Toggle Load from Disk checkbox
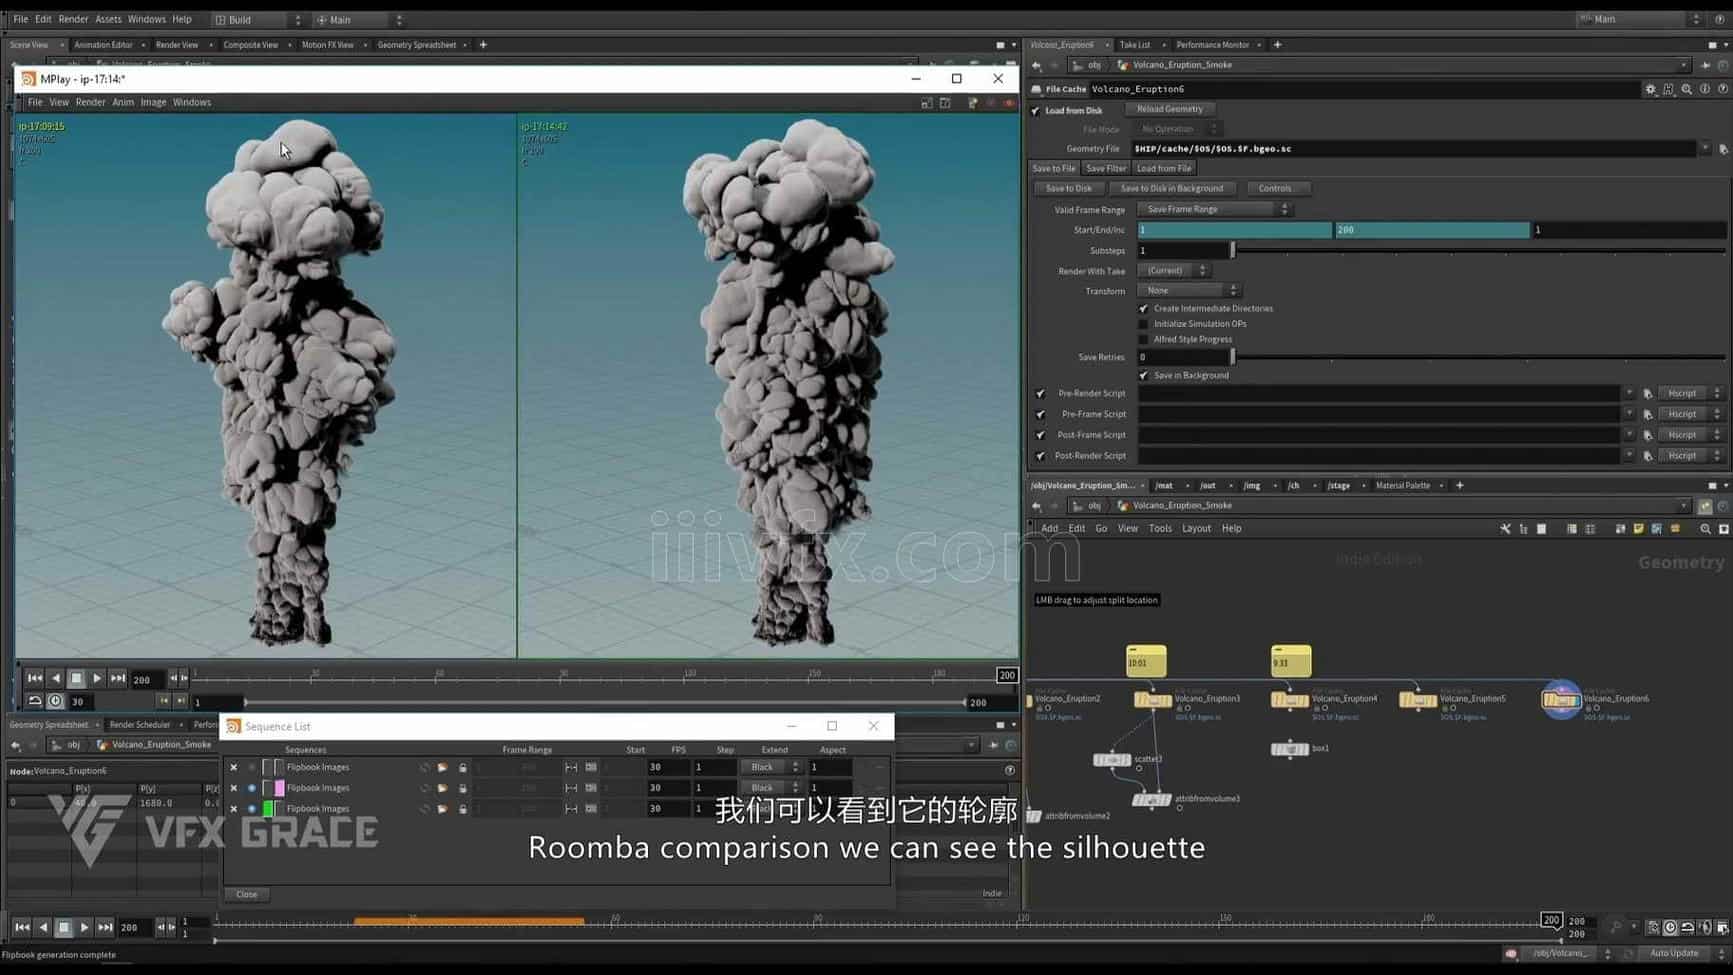Image resolution: width=1733 pixels, height=975 pixels. click(x=1036, y=111)
